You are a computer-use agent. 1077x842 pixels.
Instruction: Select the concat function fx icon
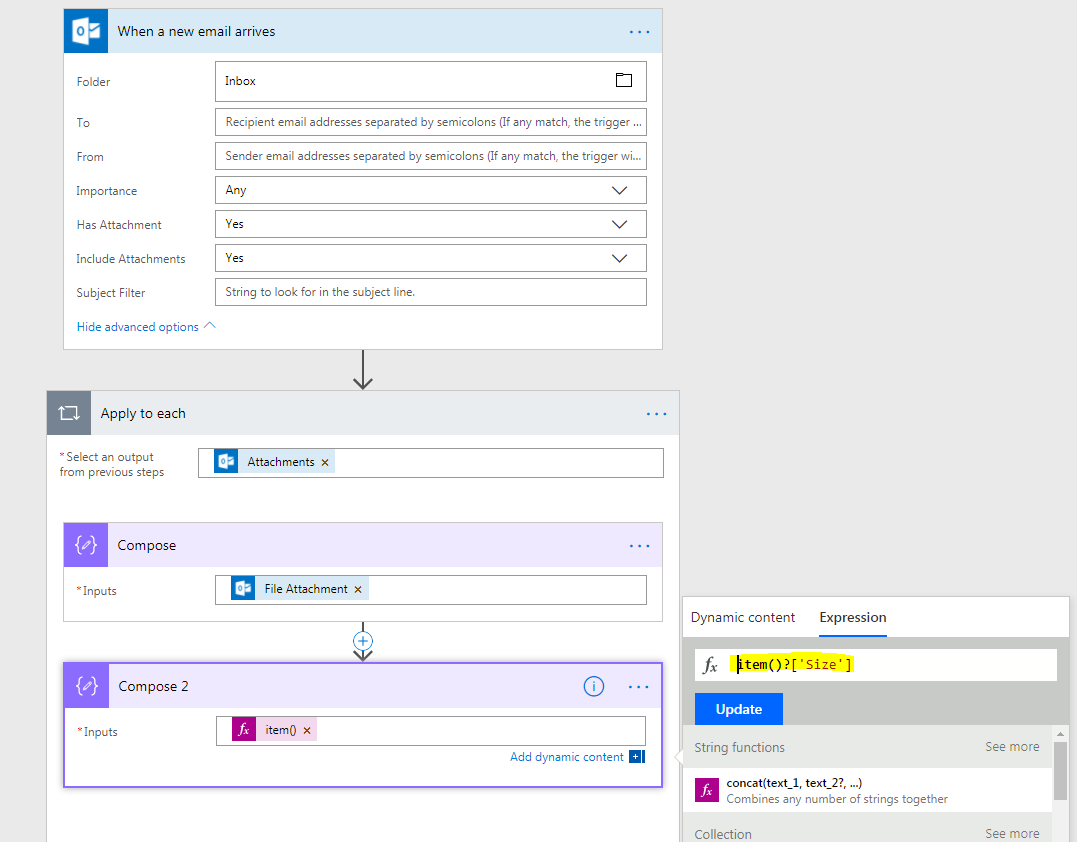pos(707,790)
